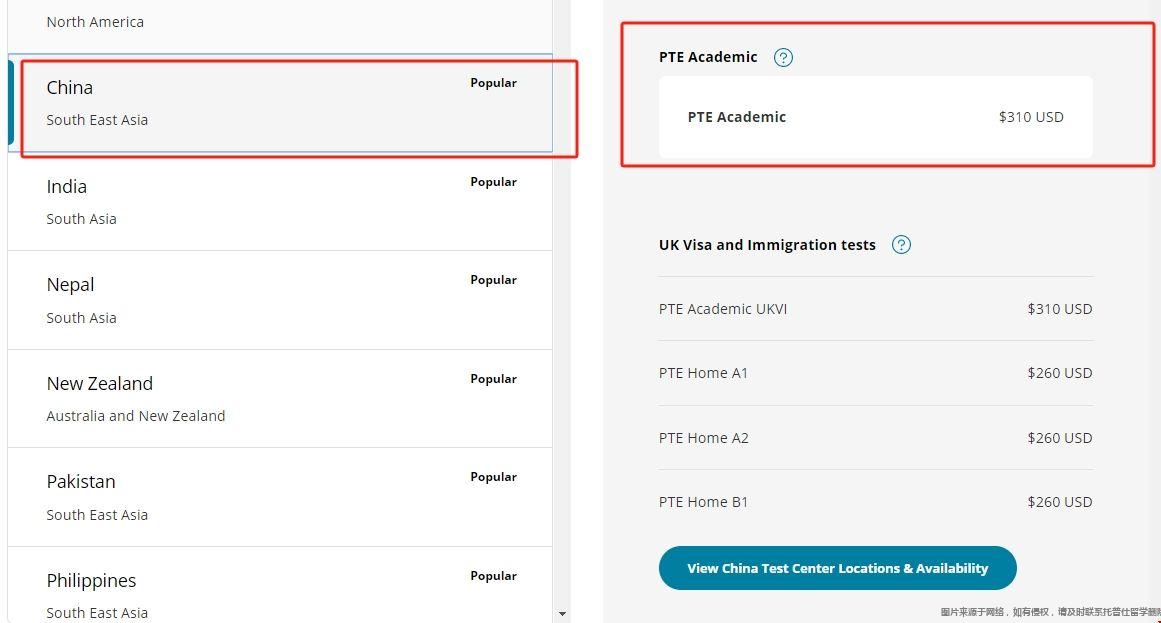
Task: Select the PTE Home A1 row
Action: click(x=875, y=373)
